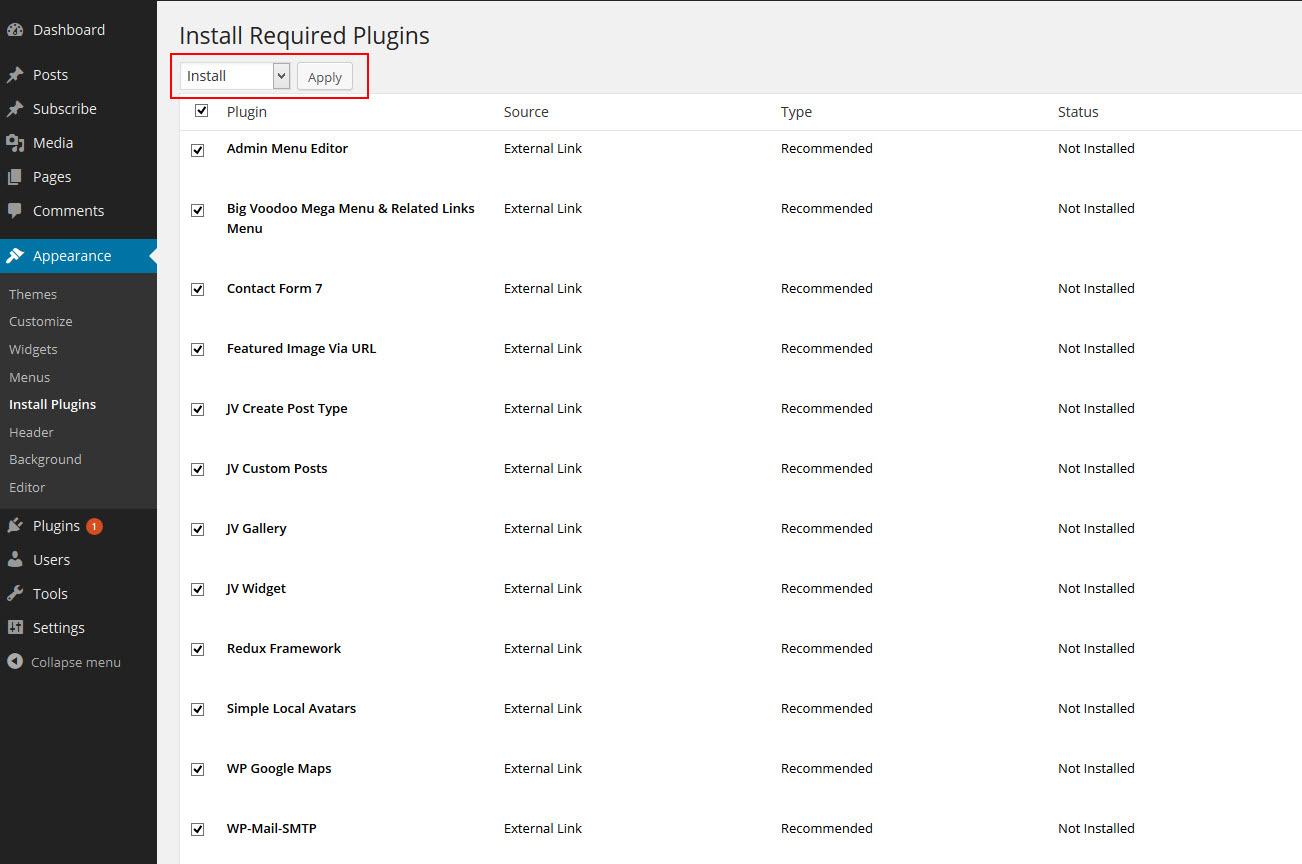Click the Comments speech bubble icon
Image resolution: width=1302 pixels, height=864 pixels.
click(15, 211)
